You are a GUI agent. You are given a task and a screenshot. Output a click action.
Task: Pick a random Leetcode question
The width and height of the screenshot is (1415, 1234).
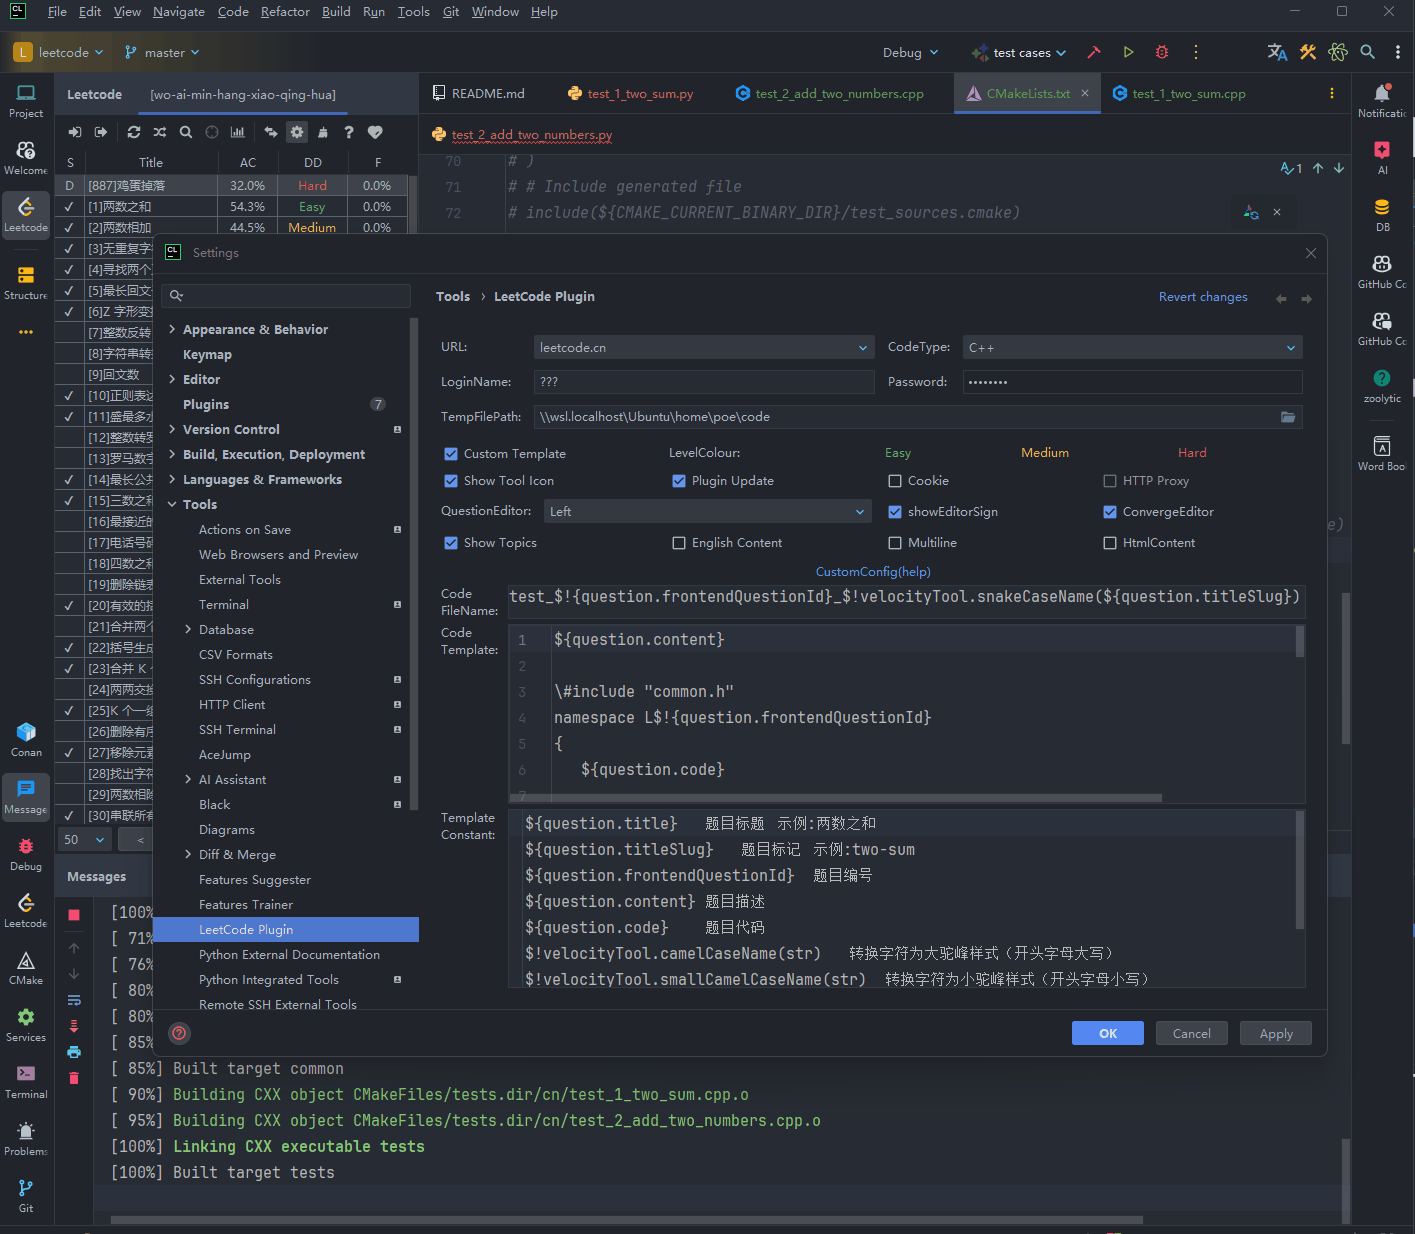(160, 132)
